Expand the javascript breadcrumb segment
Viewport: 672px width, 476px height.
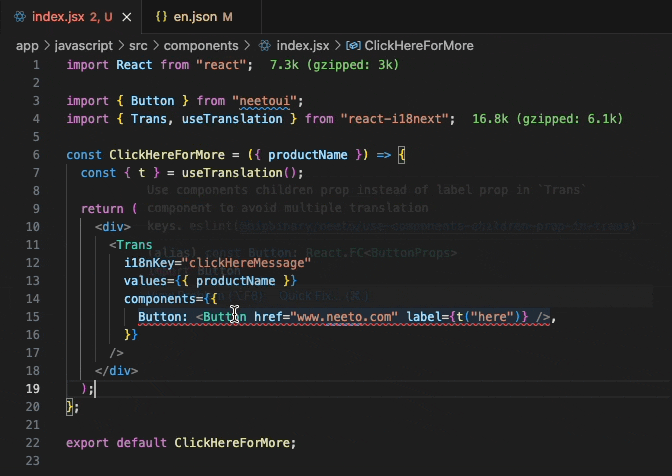[x=82, y=45]
